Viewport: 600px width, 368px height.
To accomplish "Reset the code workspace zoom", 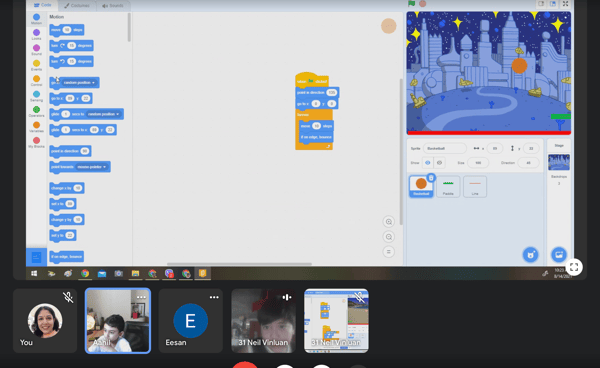I will click(389, 252).
